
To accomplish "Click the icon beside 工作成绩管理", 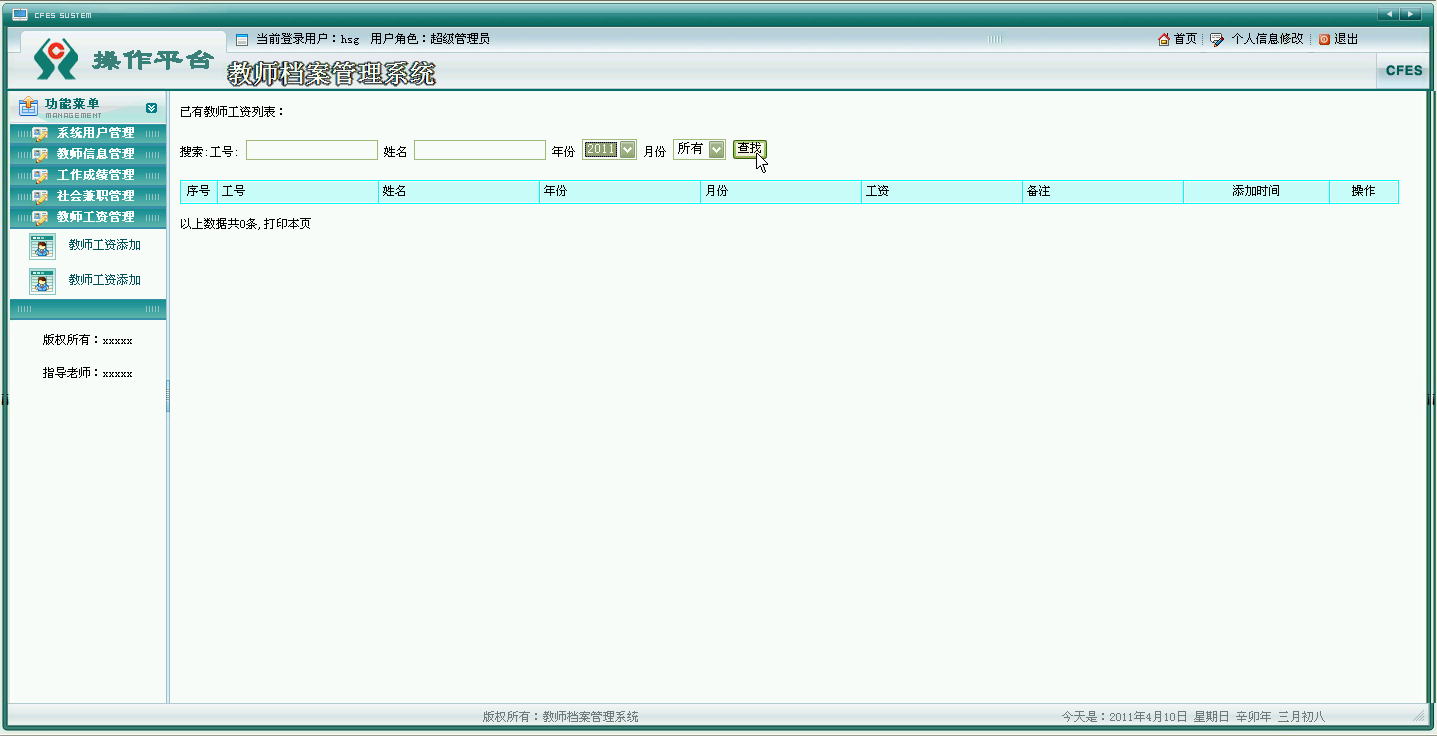I will tap(40, 175).
